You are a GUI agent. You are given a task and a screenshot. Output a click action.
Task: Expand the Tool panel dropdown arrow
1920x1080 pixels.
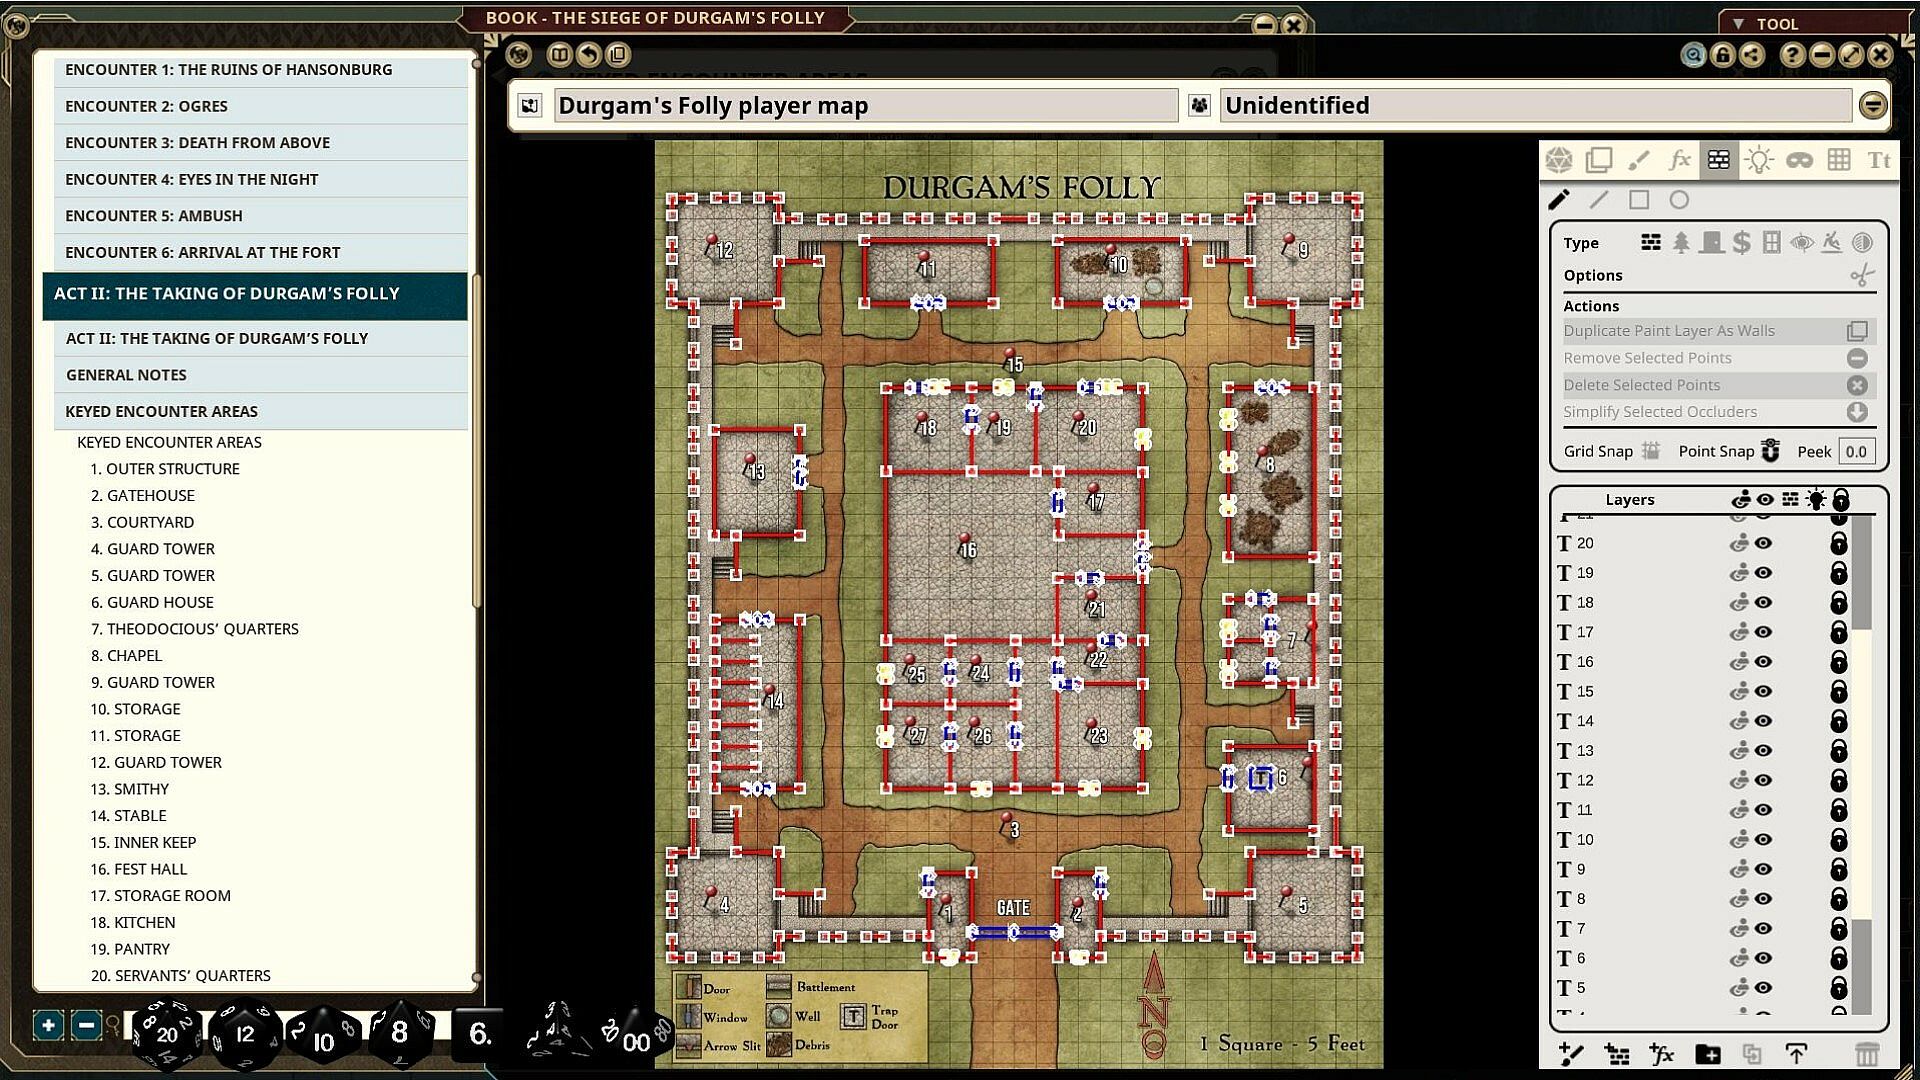[x=1738, y=23]
